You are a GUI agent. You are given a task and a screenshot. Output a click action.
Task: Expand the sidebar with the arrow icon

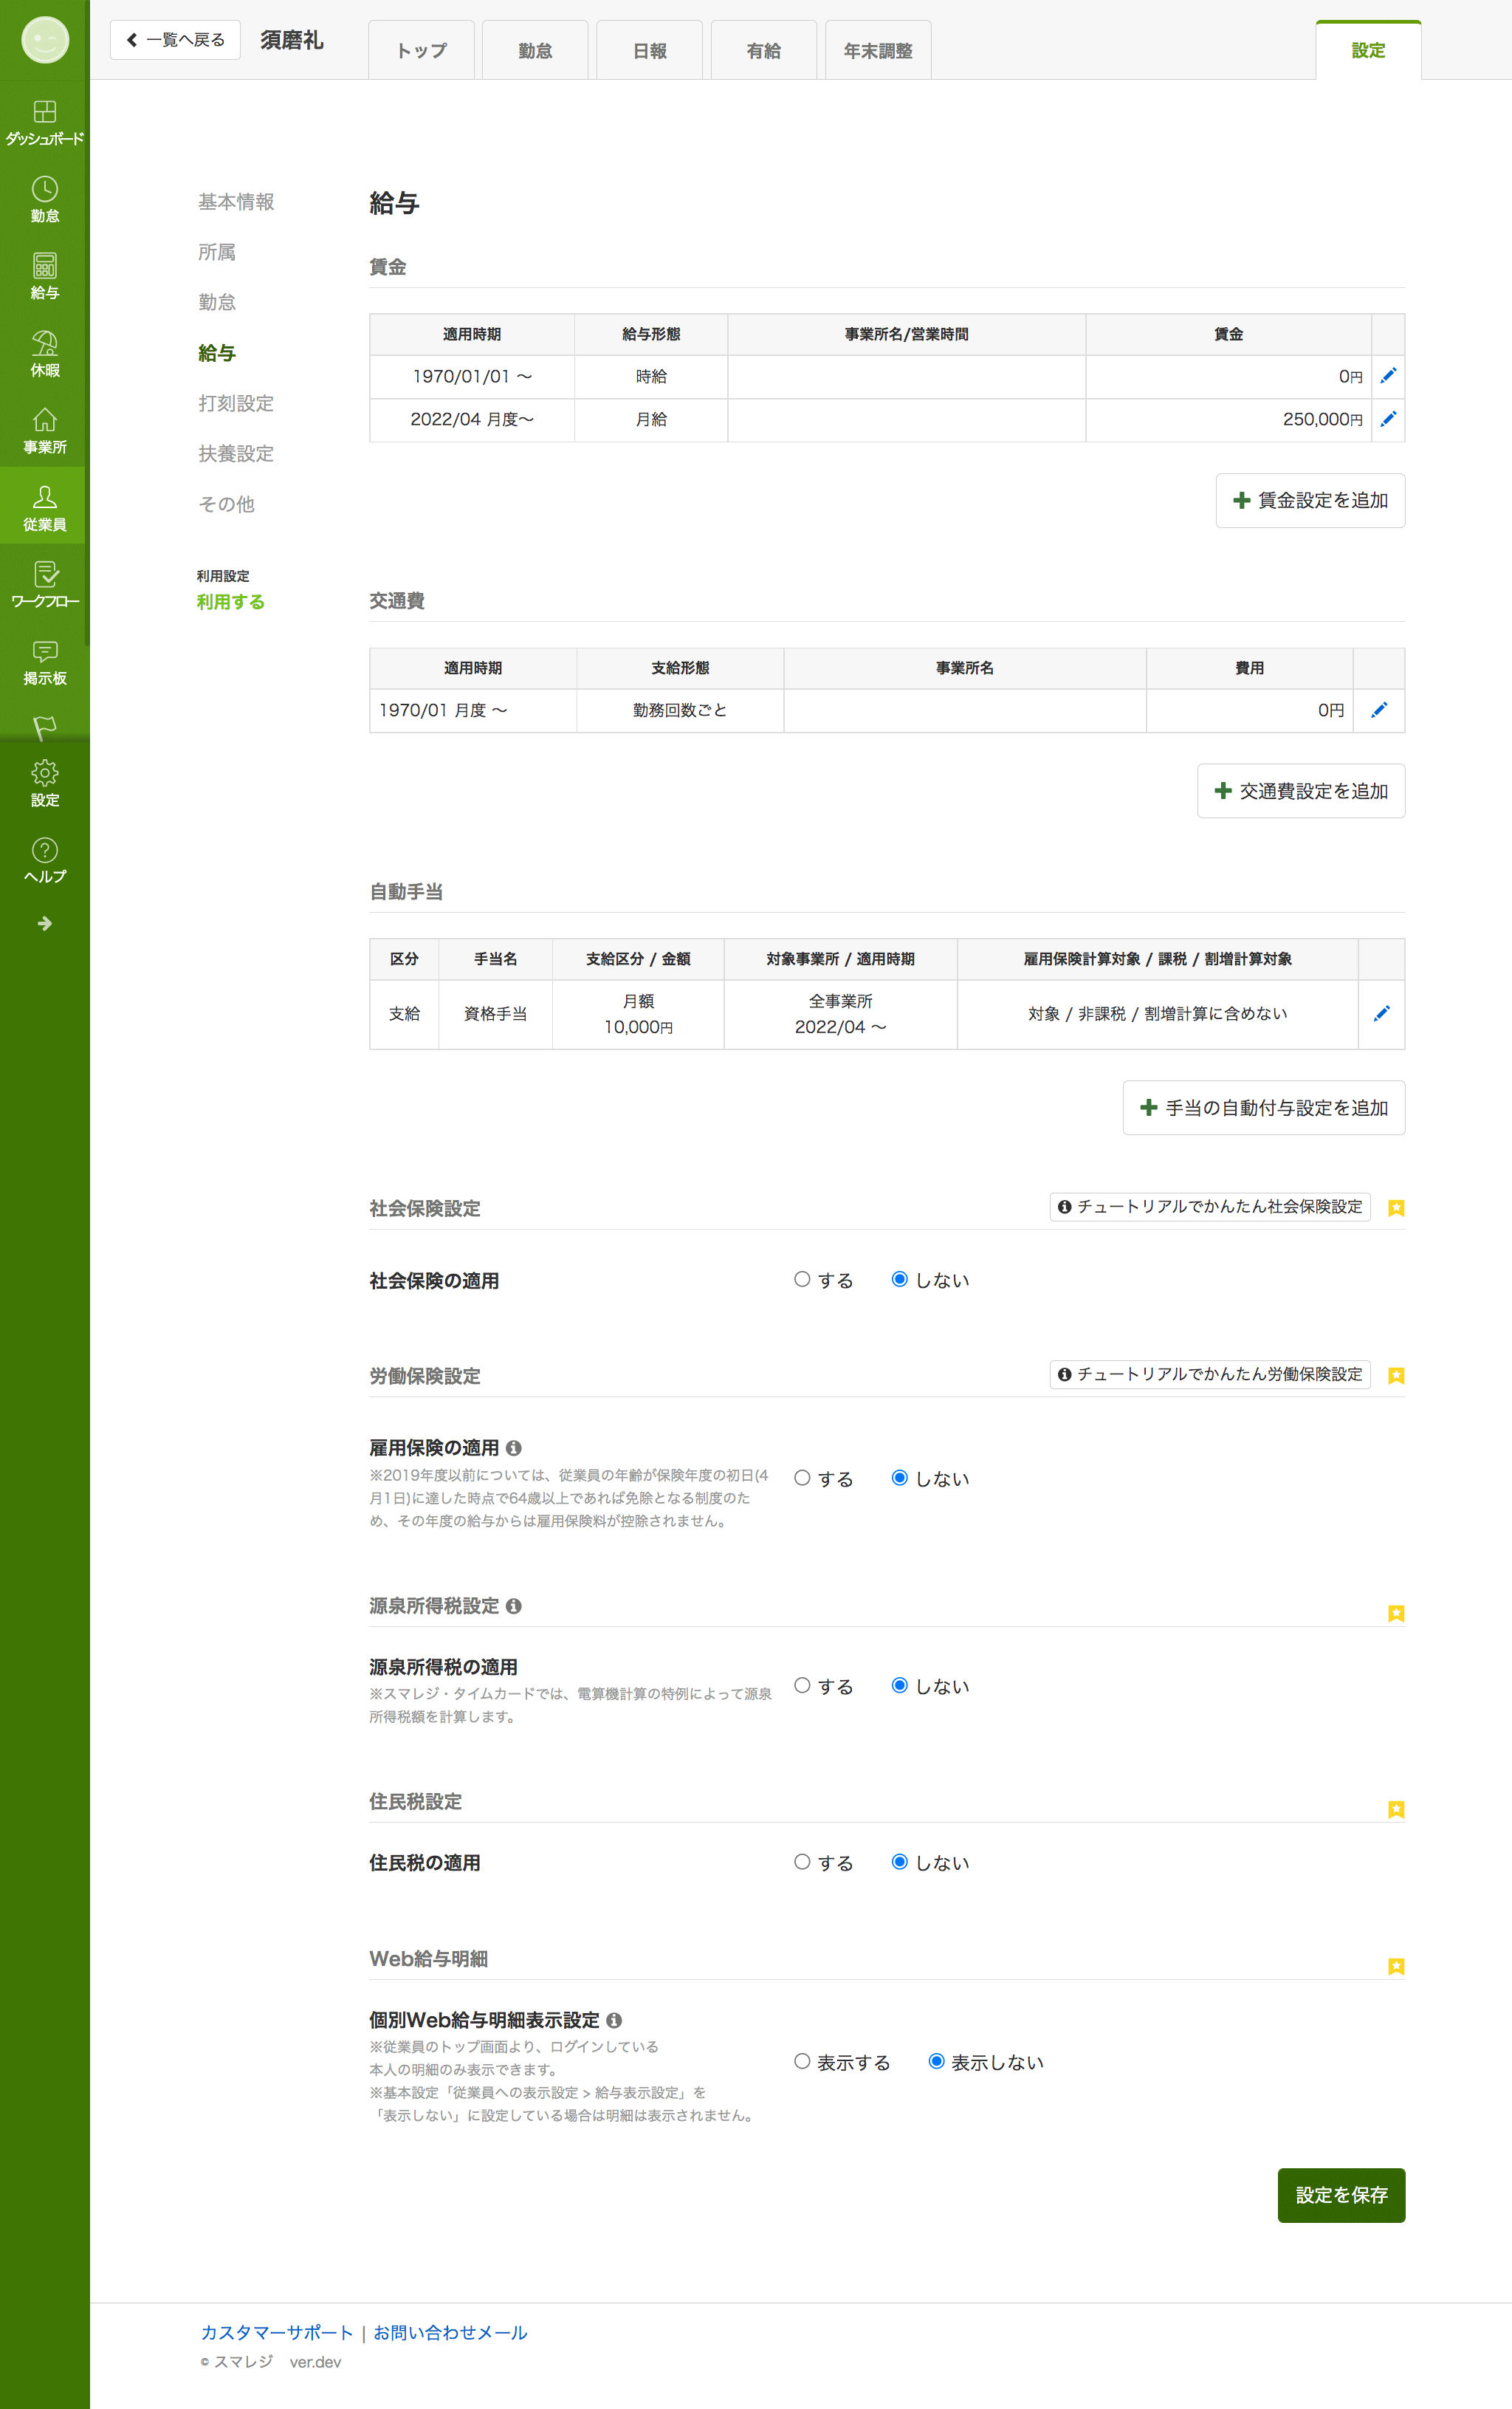pyautogui.click(x=44, y=923)
